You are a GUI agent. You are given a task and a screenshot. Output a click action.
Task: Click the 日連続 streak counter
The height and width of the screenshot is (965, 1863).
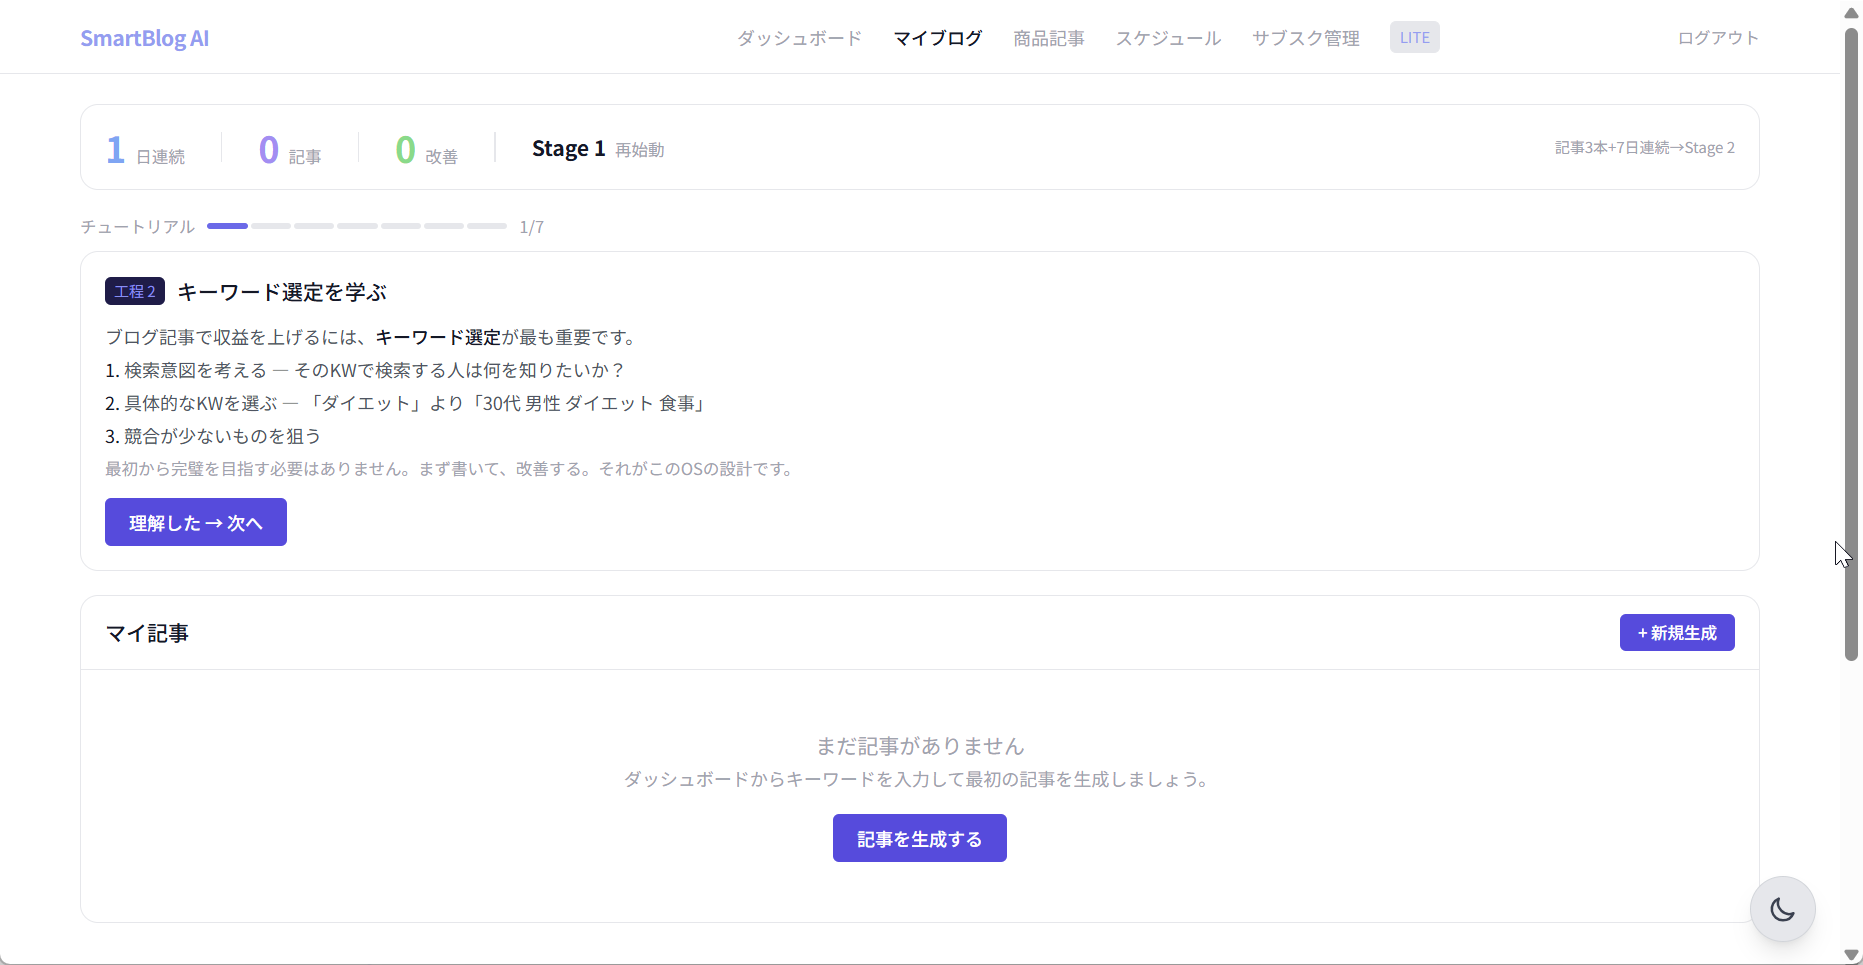point(146,150)
